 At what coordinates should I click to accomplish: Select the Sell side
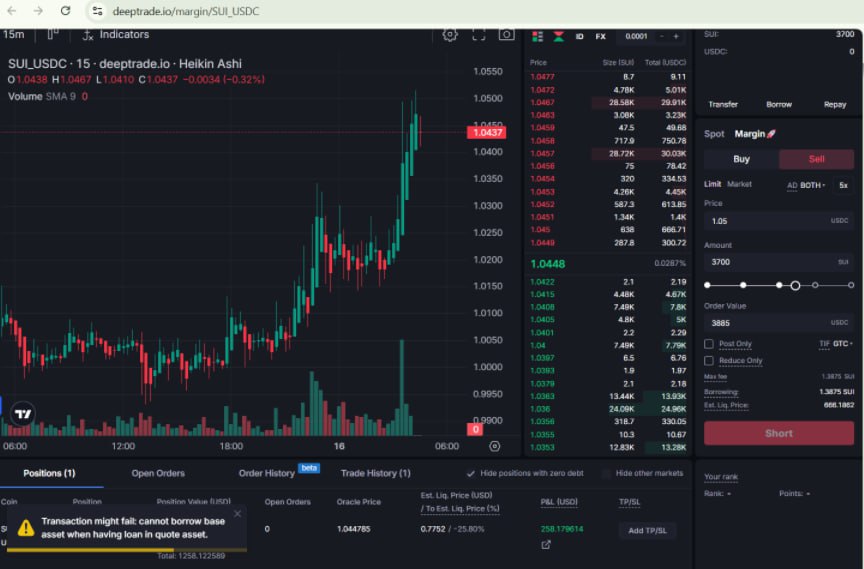[816, 159]
